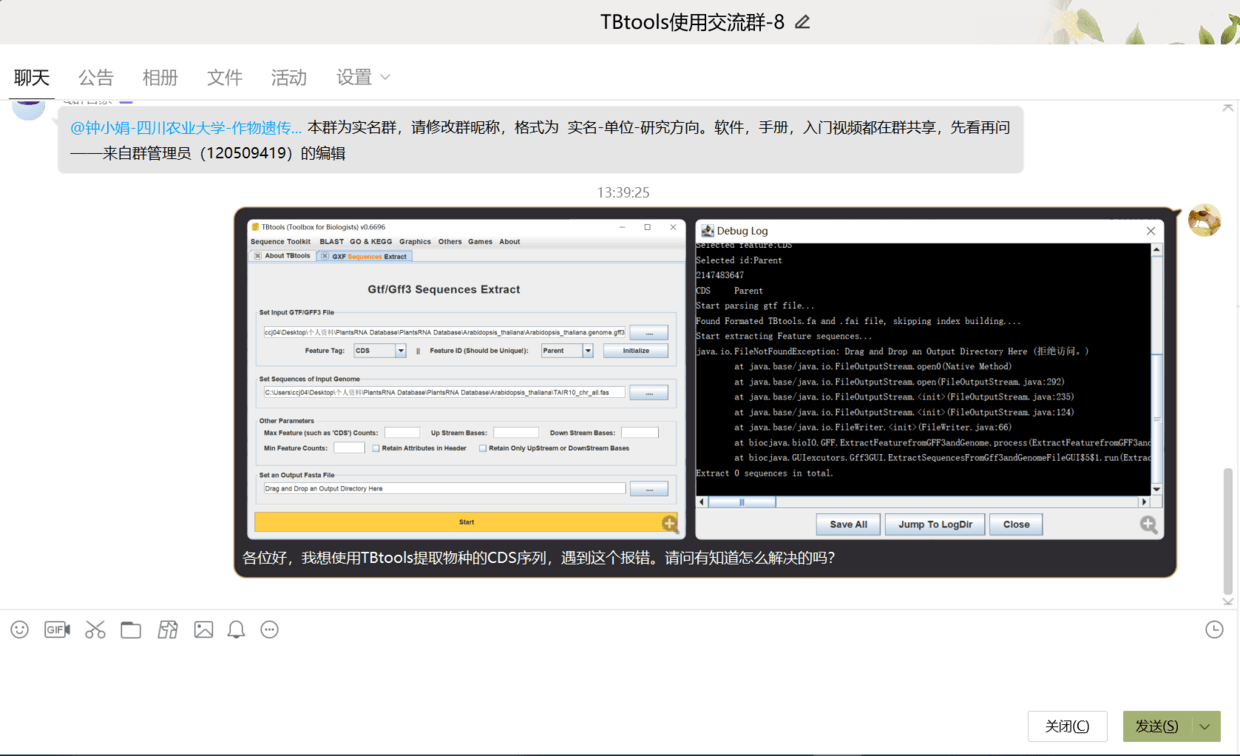This screenshot has height=756, width=1240.
Task: Click the chat scrollbar down arrow
Action: [x=1228, y=601]
